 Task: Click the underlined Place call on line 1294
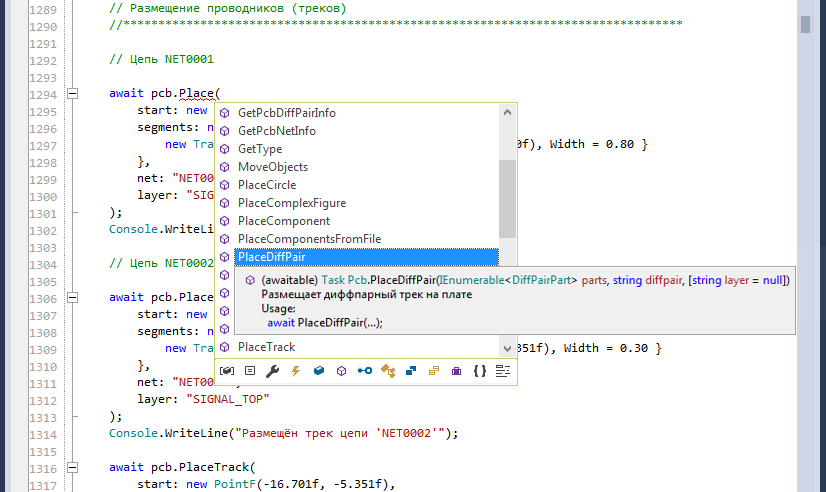click(196, 94)
